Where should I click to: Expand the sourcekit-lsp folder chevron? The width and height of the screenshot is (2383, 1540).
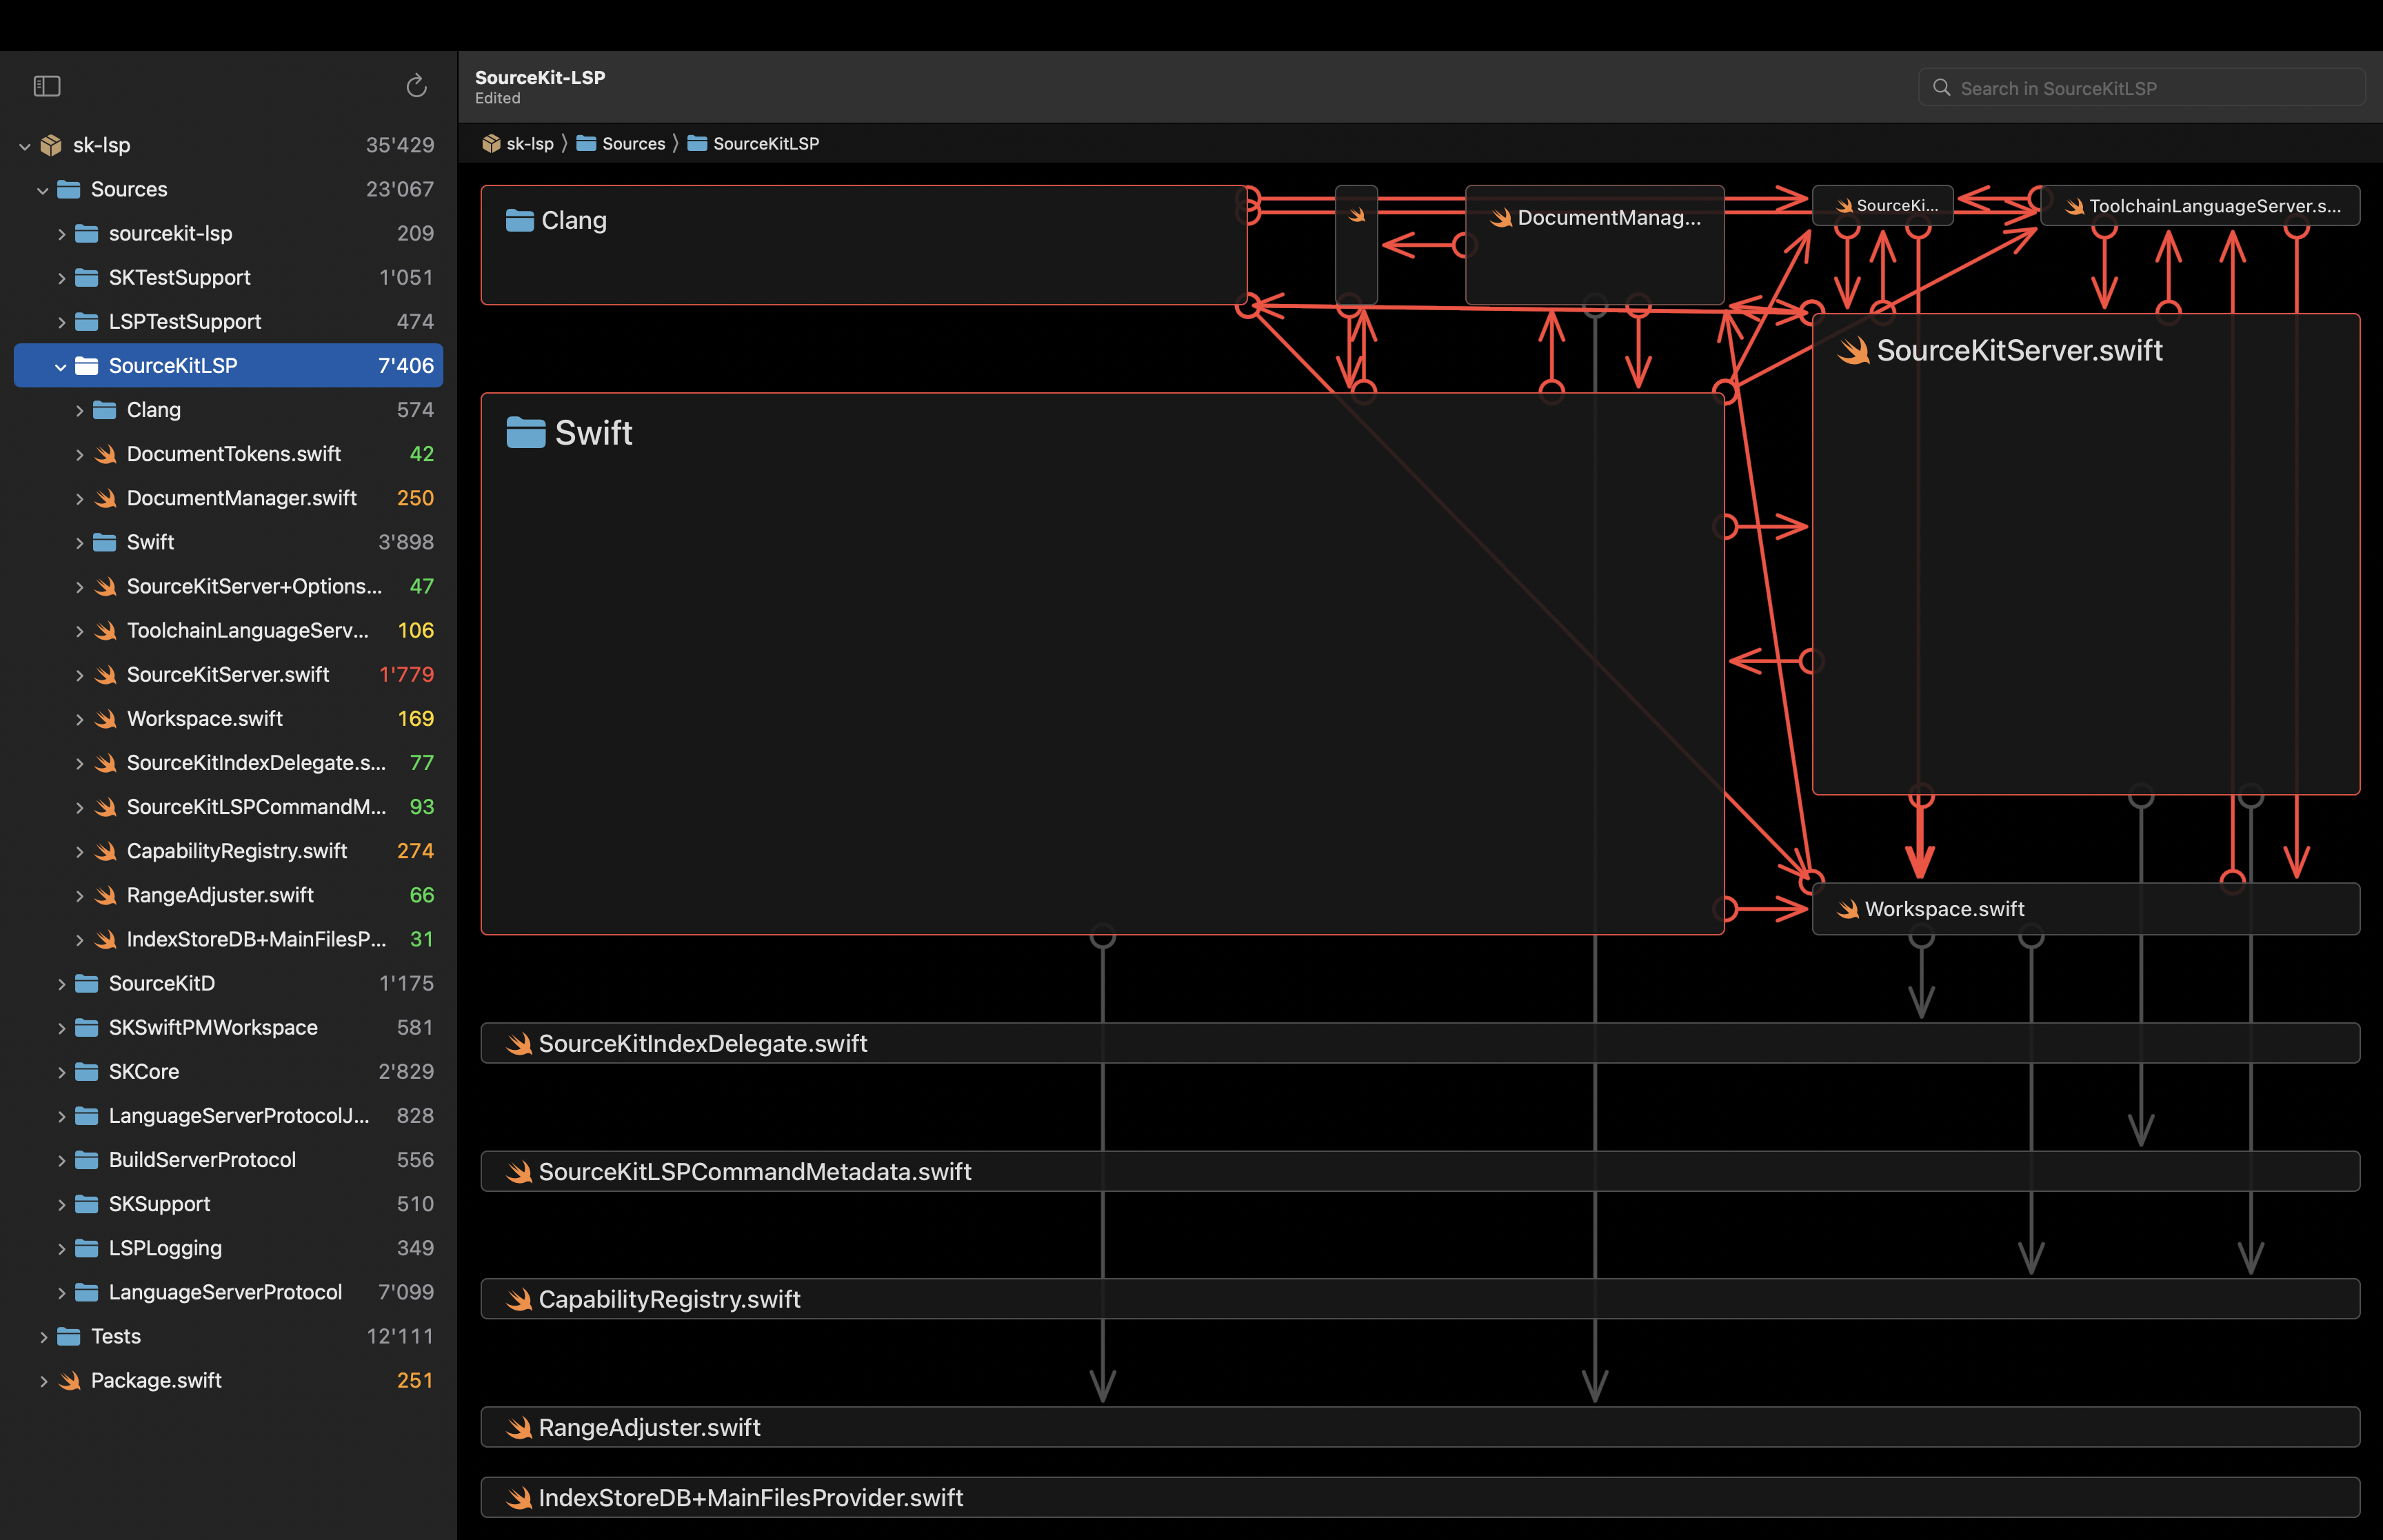(61, 234)
